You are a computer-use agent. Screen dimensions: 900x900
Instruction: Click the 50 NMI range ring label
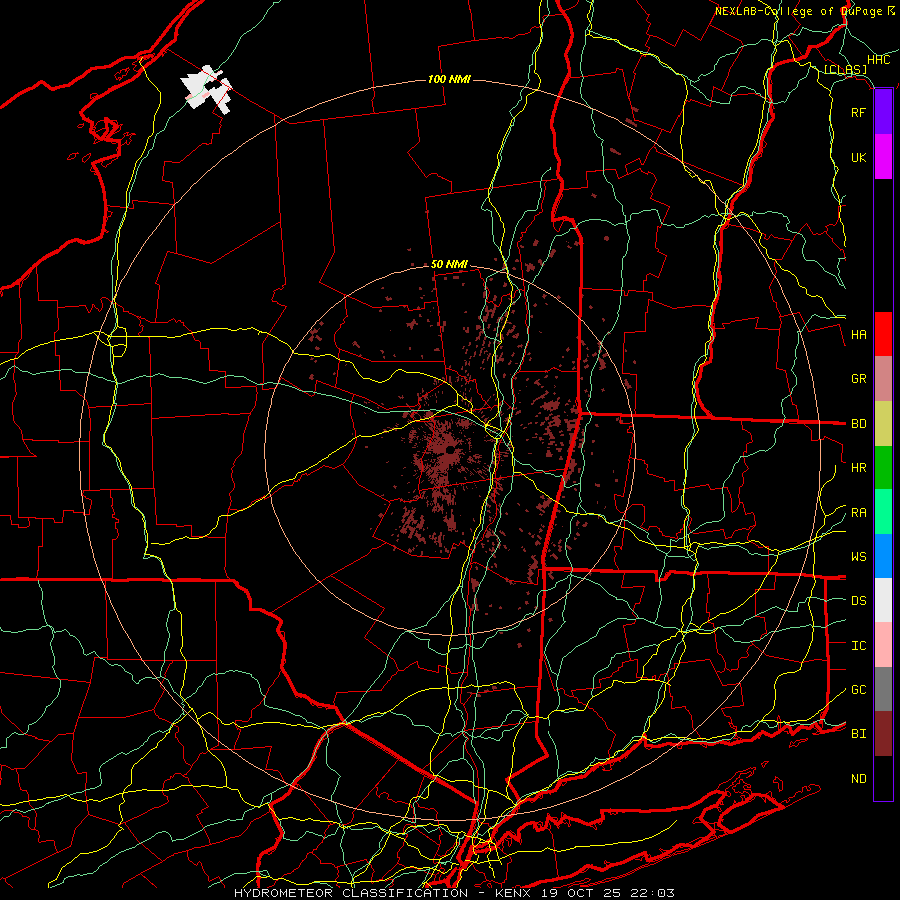click(x=449, y=265)
